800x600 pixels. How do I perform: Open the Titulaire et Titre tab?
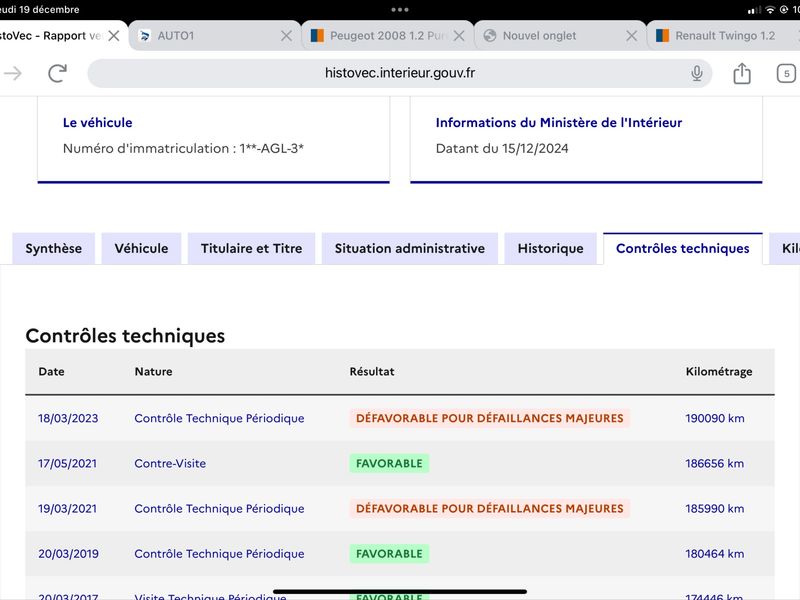pos(252,248)
